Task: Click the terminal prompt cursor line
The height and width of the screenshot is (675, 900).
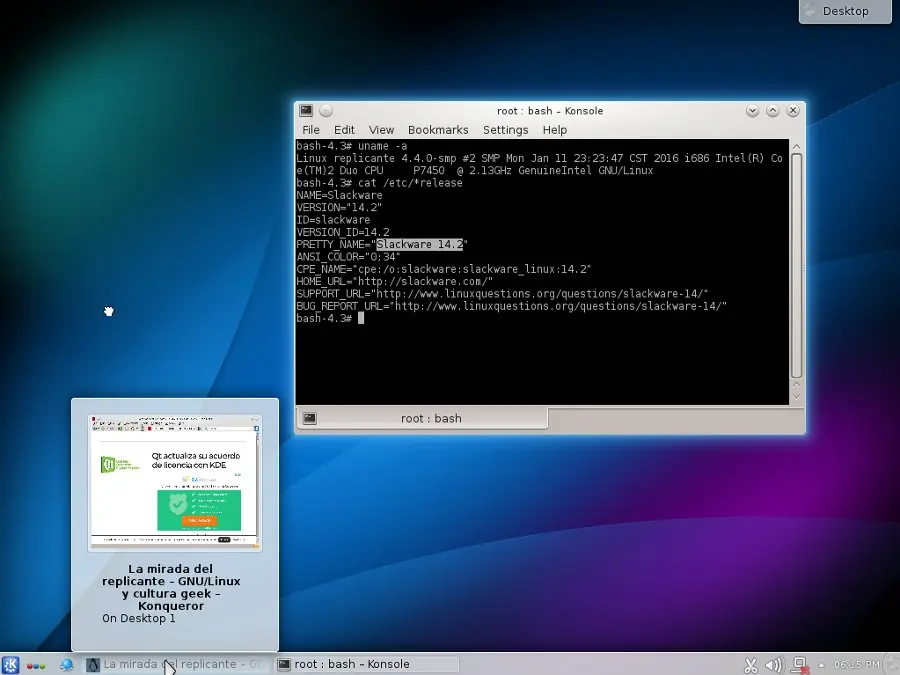Action: (330, 318)
